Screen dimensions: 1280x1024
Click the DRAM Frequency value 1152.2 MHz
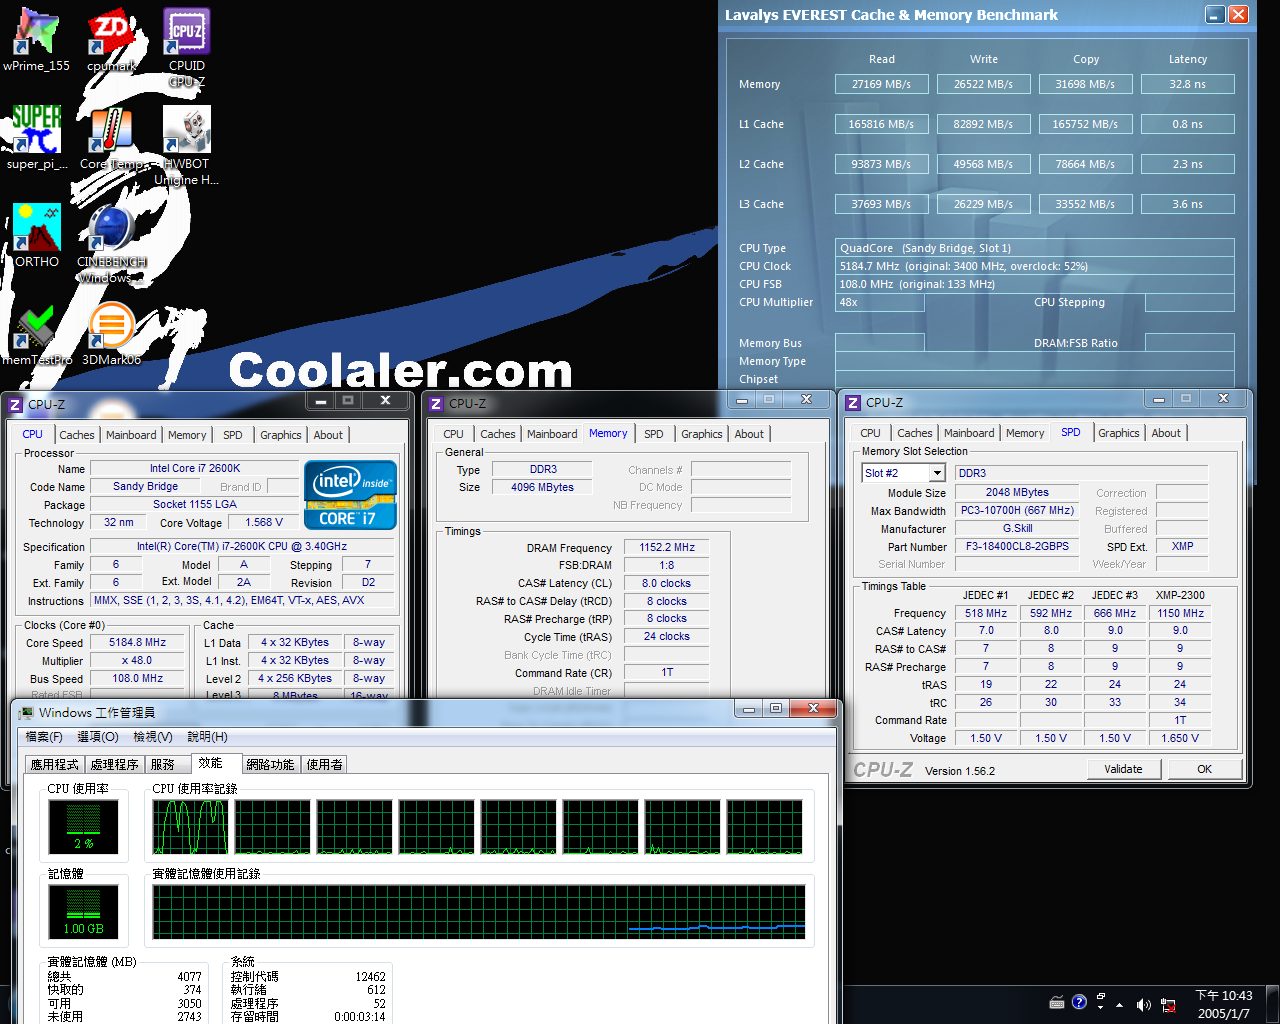pos(667,547)
